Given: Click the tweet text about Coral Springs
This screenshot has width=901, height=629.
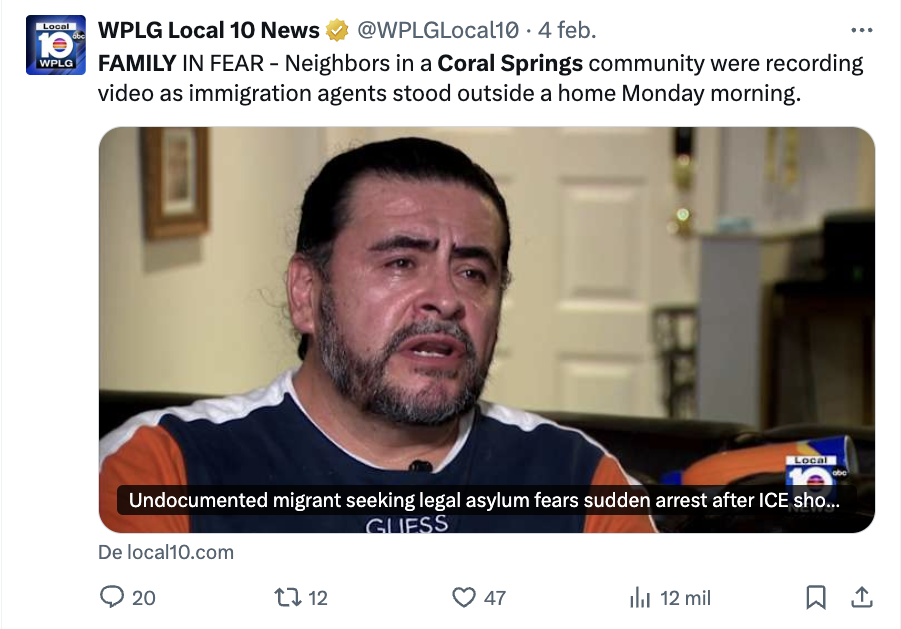Looking at the screenshot, I should coord(480,78).
